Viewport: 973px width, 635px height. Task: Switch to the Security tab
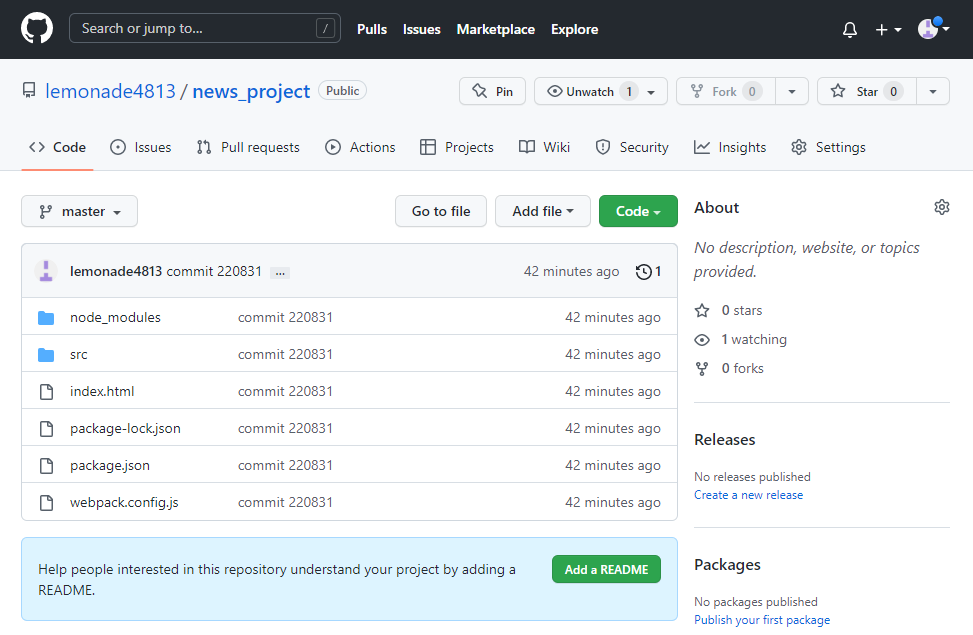(x=632, y=147)
